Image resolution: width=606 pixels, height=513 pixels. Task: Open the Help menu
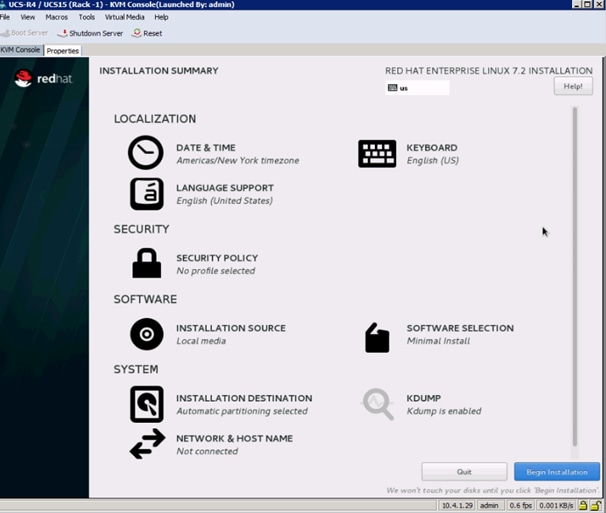(161, 17)
